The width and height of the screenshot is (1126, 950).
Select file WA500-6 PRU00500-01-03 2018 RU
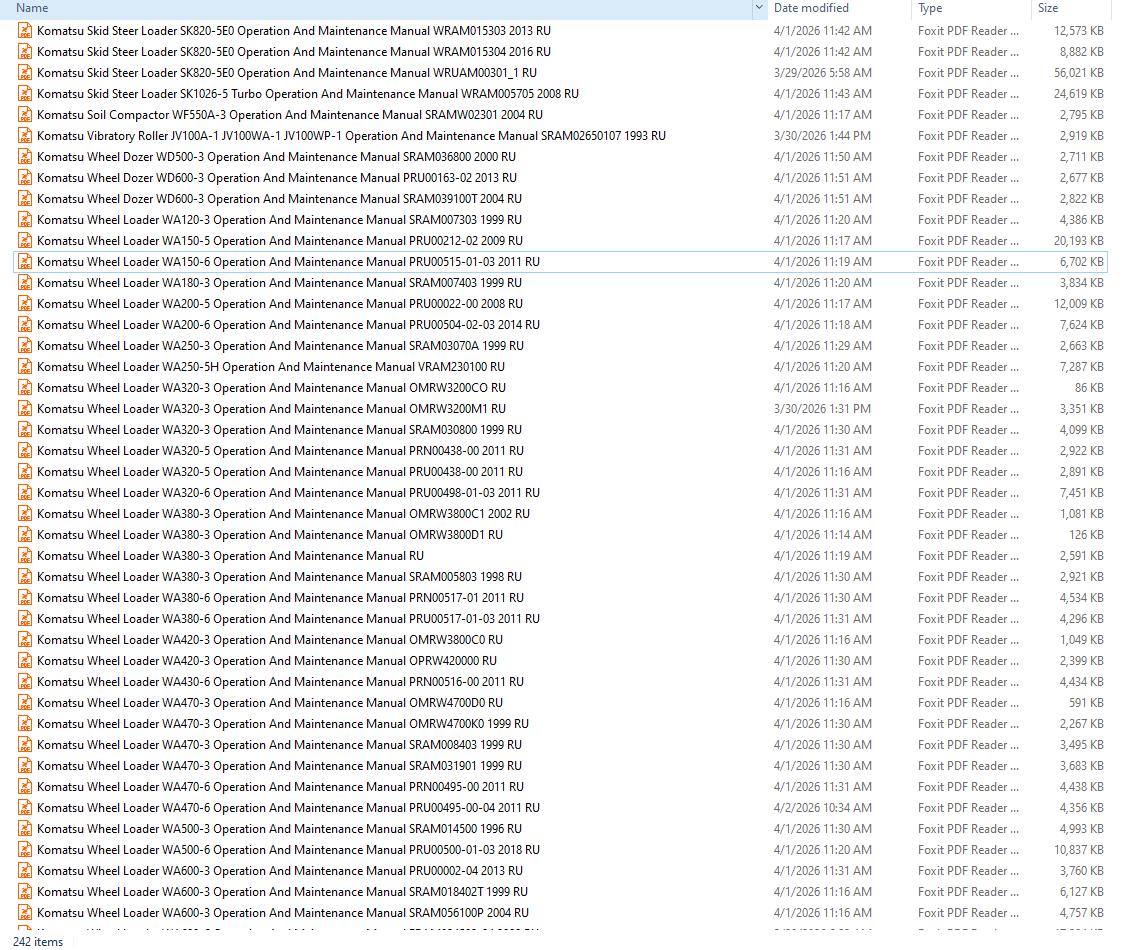tap(288, 850)
